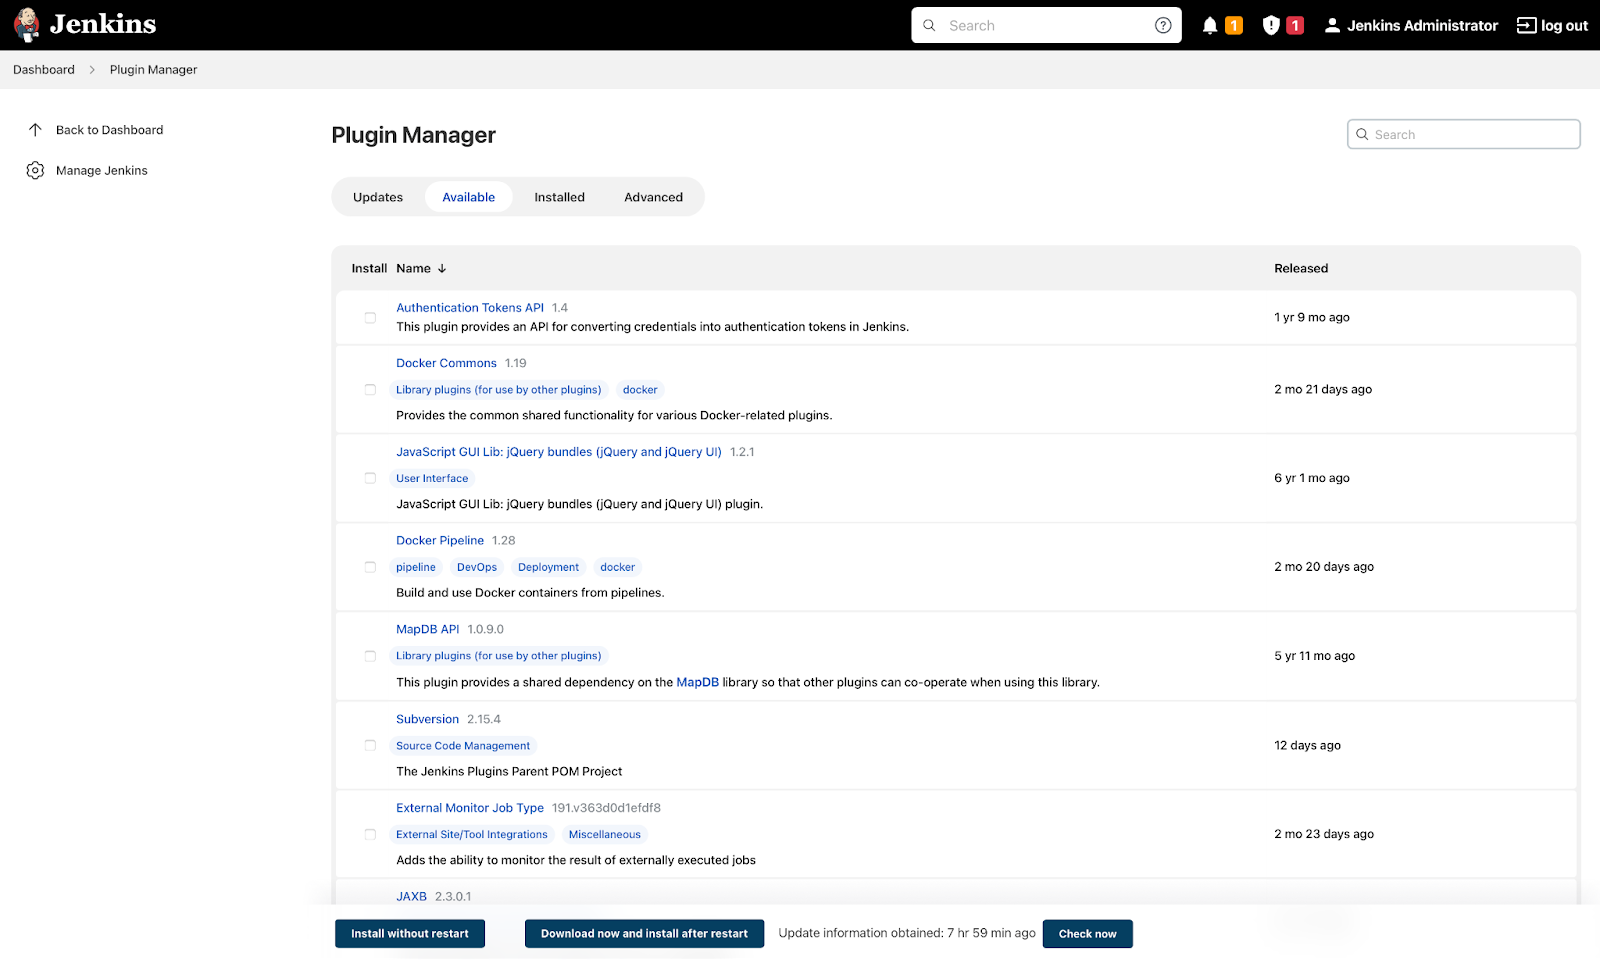Click MapDB API Library plugins tag
This screenshot has height=960, width=1600.
pos(499,656)
